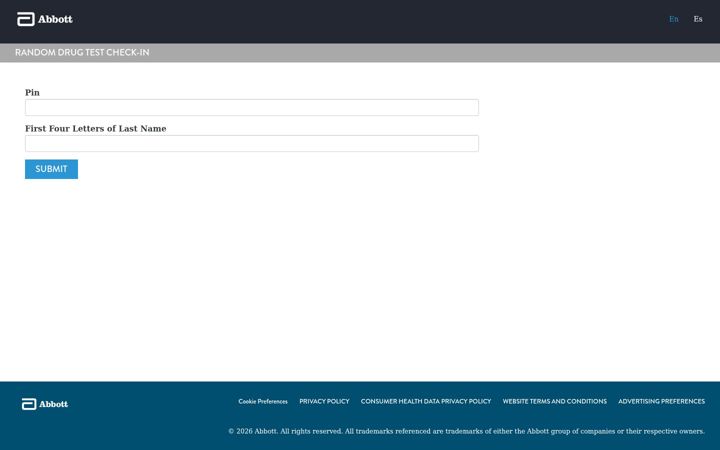Open Consumer Health Data Privacy Policy link
Image resolution: width=720 pixels, height=450 pixels.
[426, 401]
